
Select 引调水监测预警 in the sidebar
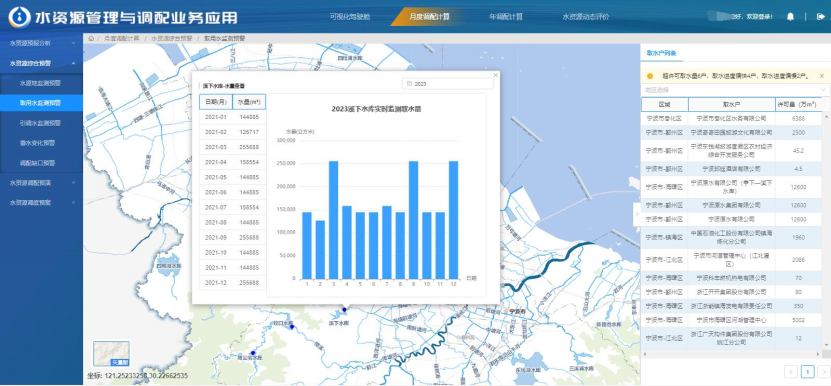41,123
